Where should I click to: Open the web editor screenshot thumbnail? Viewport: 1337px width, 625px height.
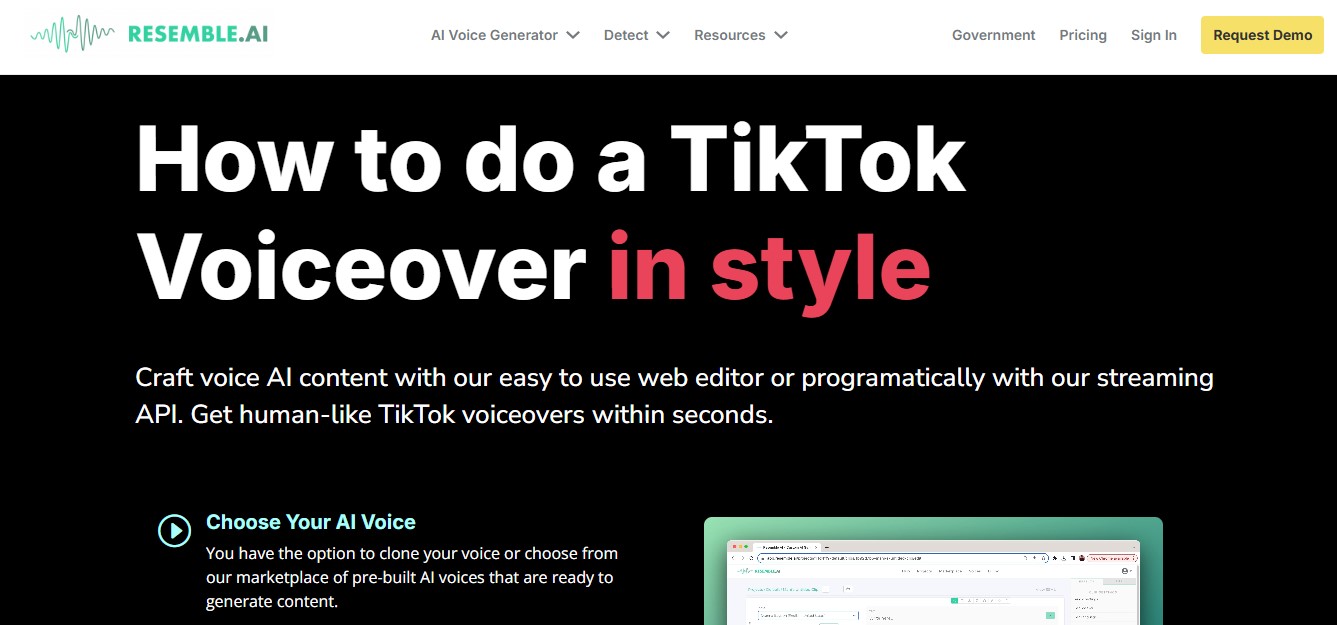click(933, 571)
